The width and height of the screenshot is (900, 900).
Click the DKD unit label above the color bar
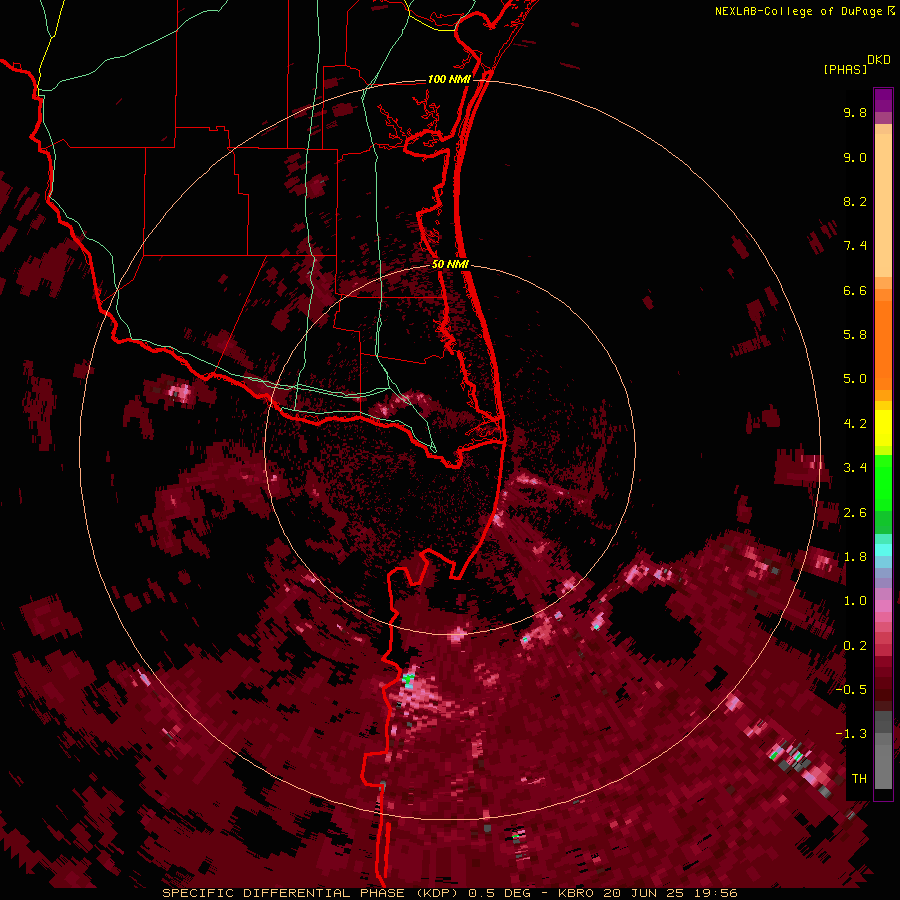879,60
